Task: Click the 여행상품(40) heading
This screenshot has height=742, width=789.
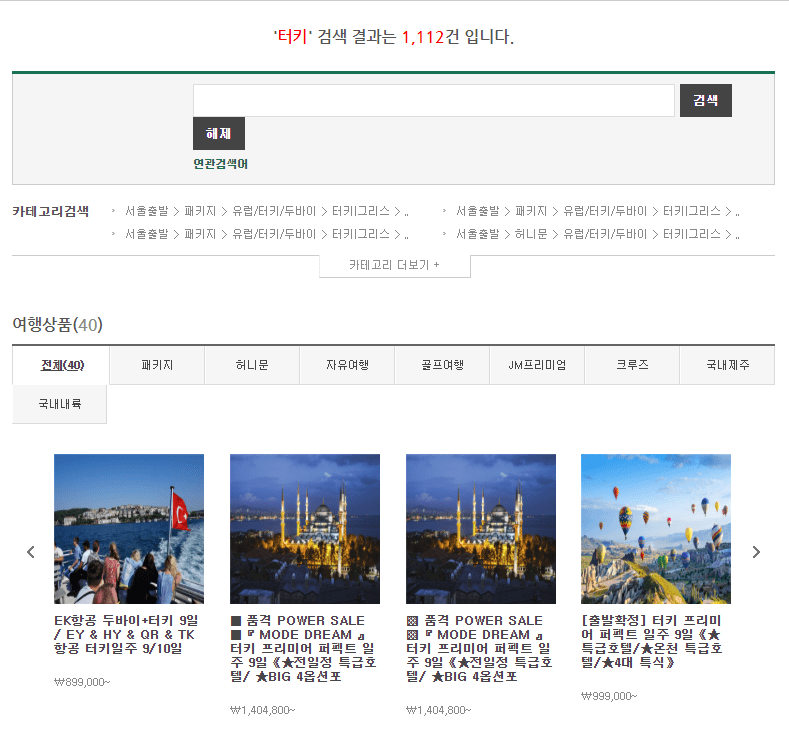Action: click(57, 324)
